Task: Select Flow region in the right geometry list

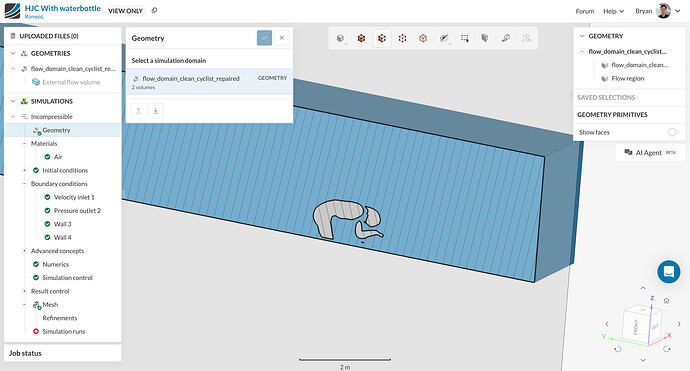Action: tap(628, 78)
